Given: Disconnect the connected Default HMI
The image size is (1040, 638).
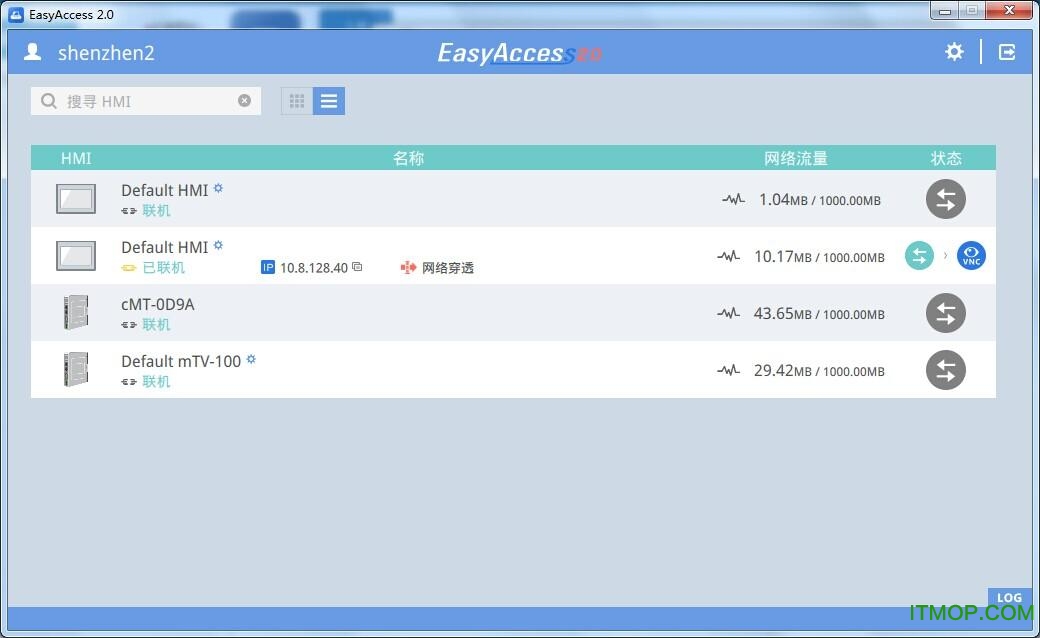Looking at the screenshot, I should (919, 256).
